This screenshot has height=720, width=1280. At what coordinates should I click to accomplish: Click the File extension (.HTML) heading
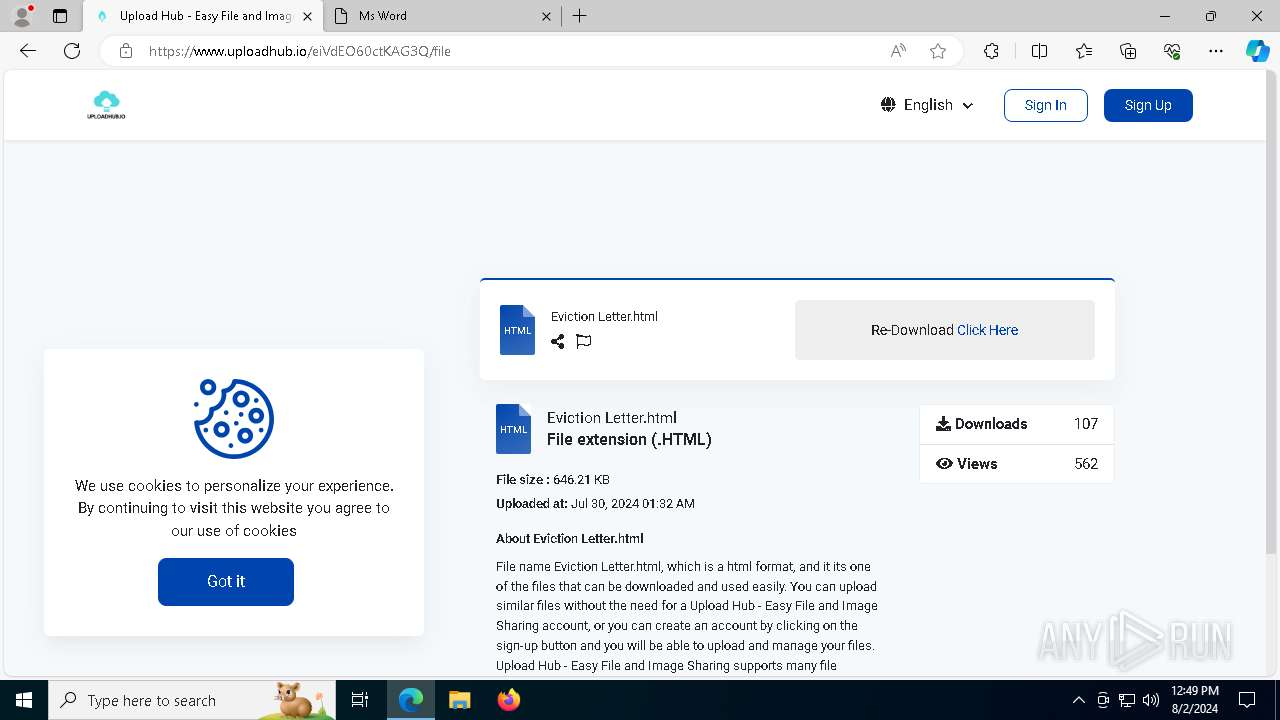[x=629, y=440]
